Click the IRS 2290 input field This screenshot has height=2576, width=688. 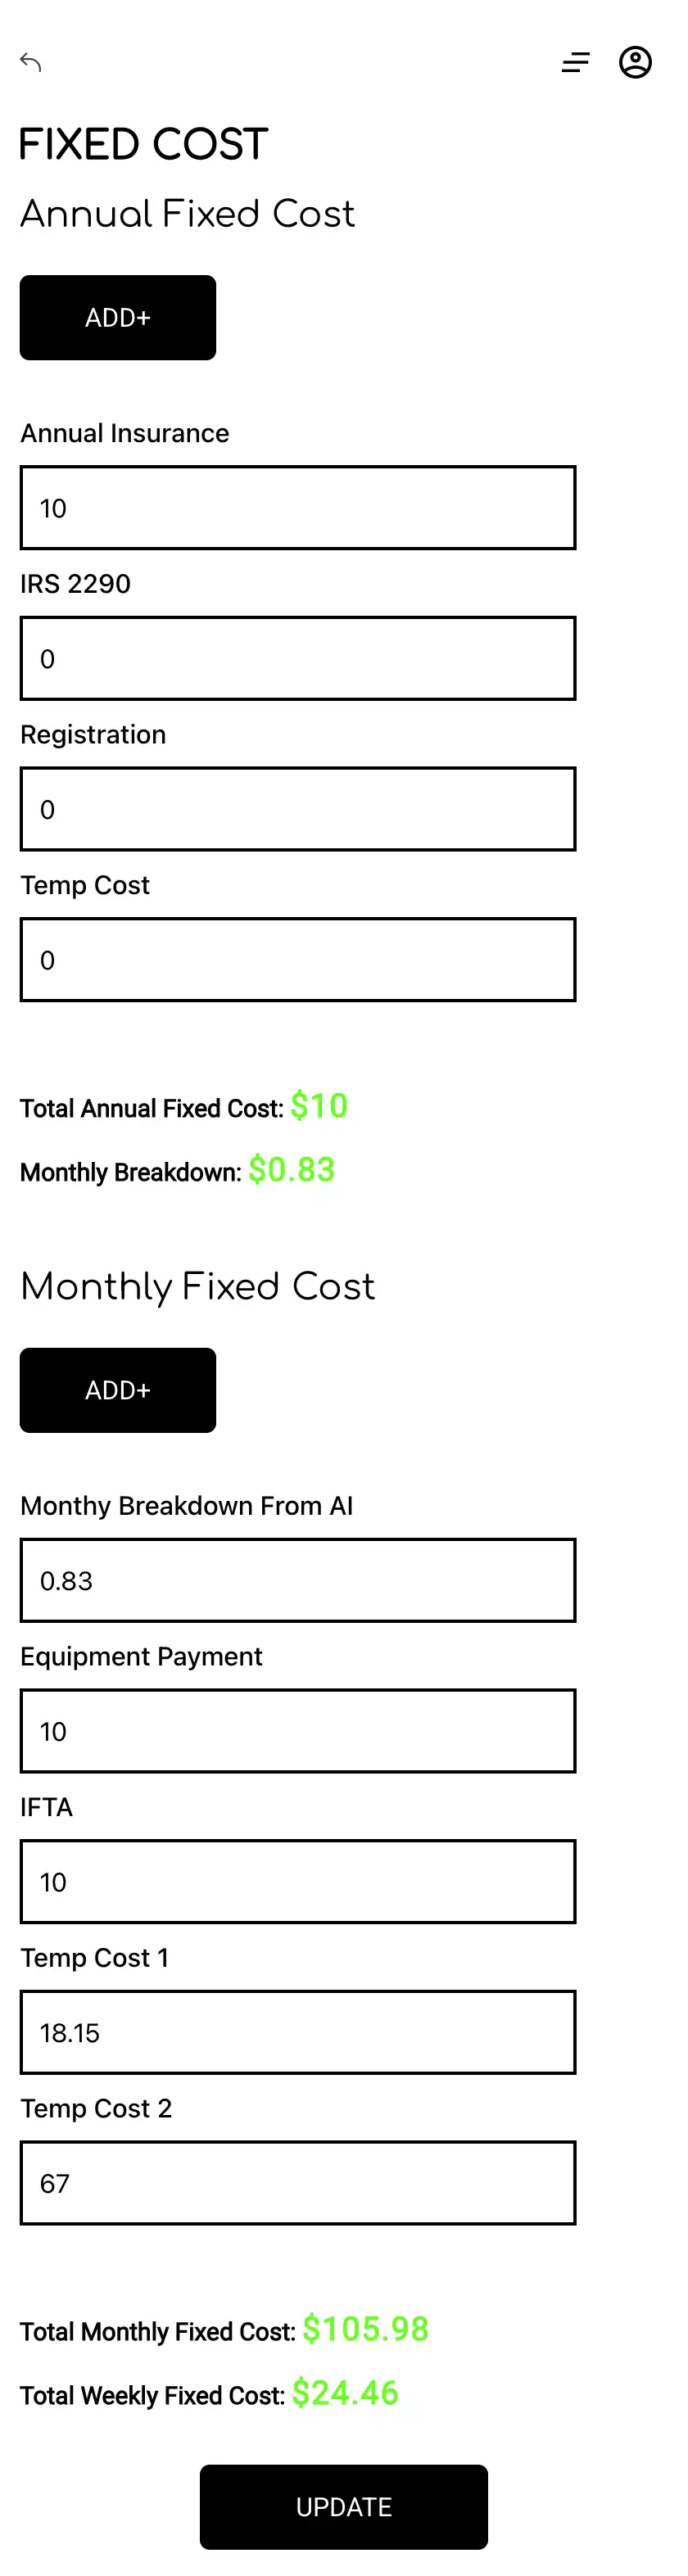point(298,659)
